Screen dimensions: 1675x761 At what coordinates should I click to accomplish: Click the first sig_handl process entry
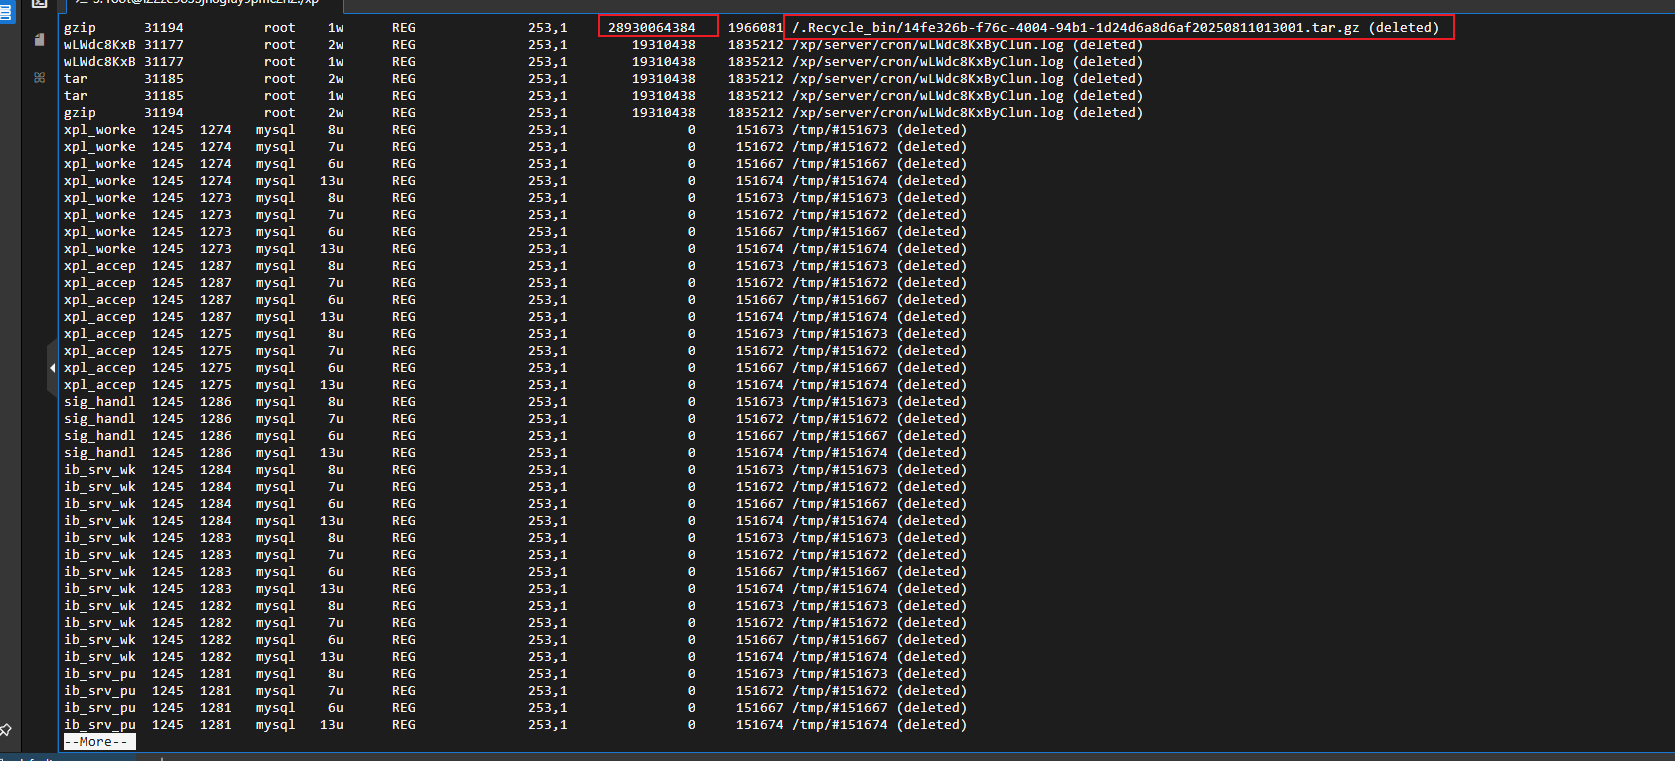coord(99,402)
